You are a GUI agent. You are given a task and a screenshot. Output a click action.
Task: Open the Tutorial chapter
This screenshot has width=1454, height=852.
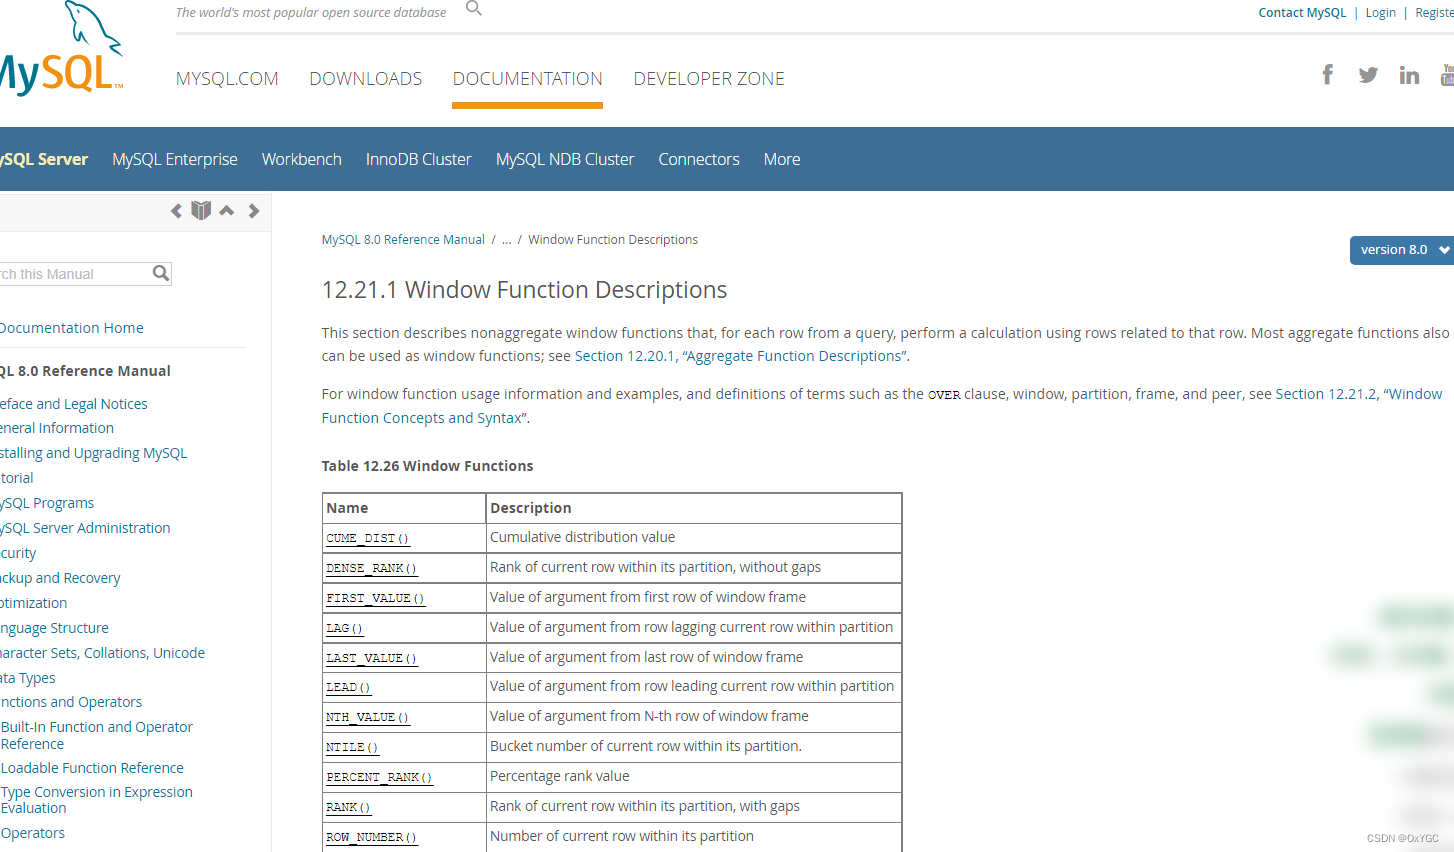coord(16,478)
